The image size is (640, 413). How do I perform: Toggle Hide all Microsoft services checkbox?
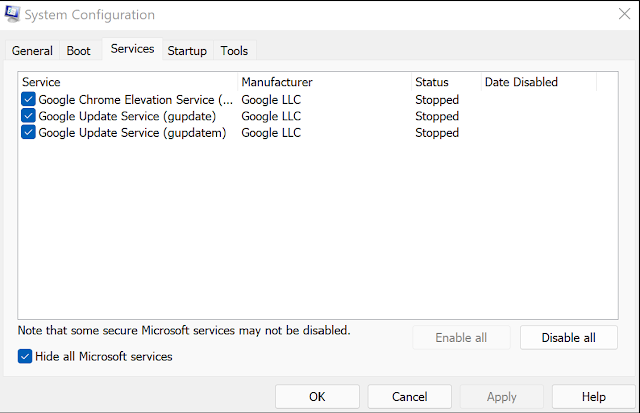25,357
